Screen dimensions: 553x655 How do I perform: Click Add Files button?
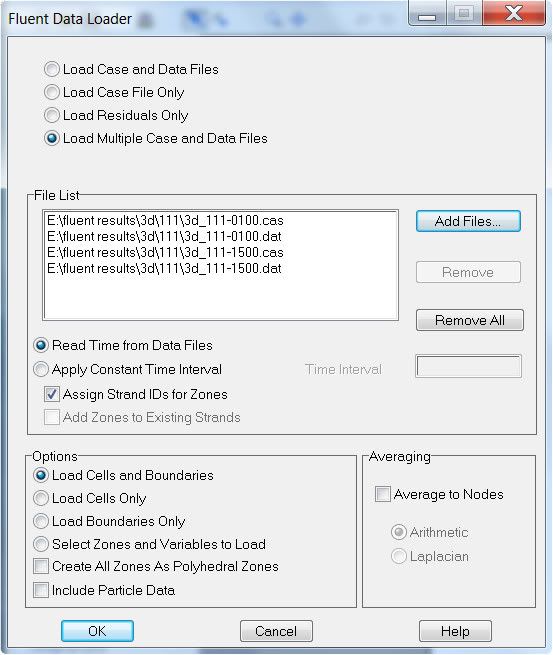click(468, 221)
